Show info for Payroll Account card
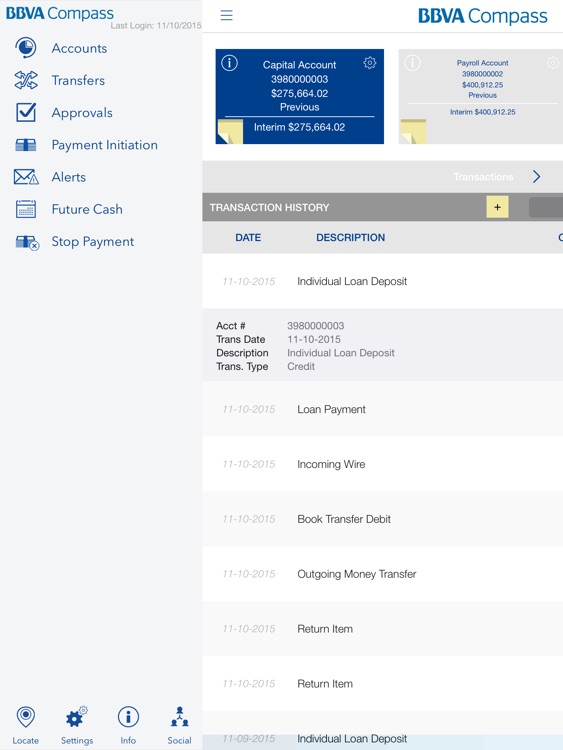The image size is (563, 750). coord(412,63)
